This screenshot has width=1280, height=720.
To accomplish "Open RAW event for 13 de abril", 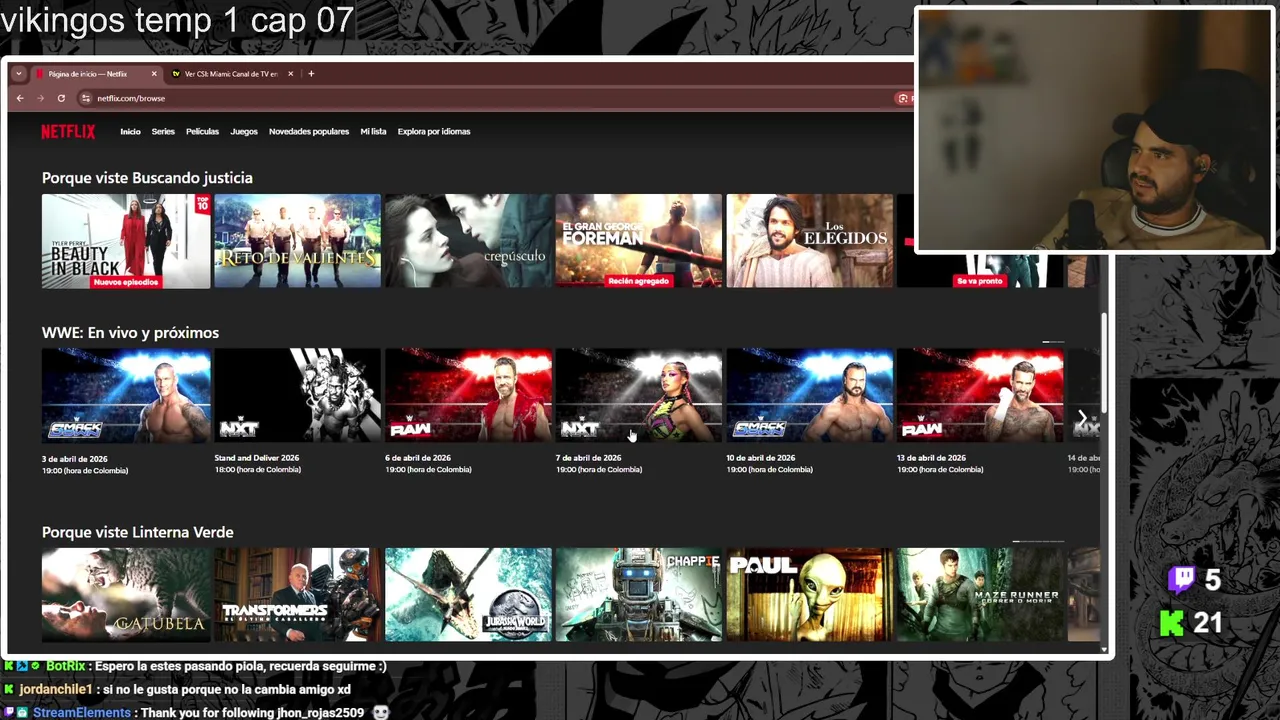I will (x=981, y=395).
